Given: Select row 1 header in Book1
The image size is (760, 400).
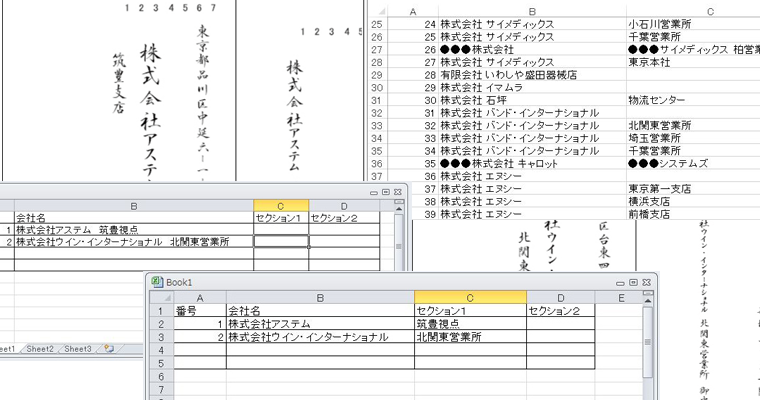Looking at the screenshot, I should click(x=161, y=311).
